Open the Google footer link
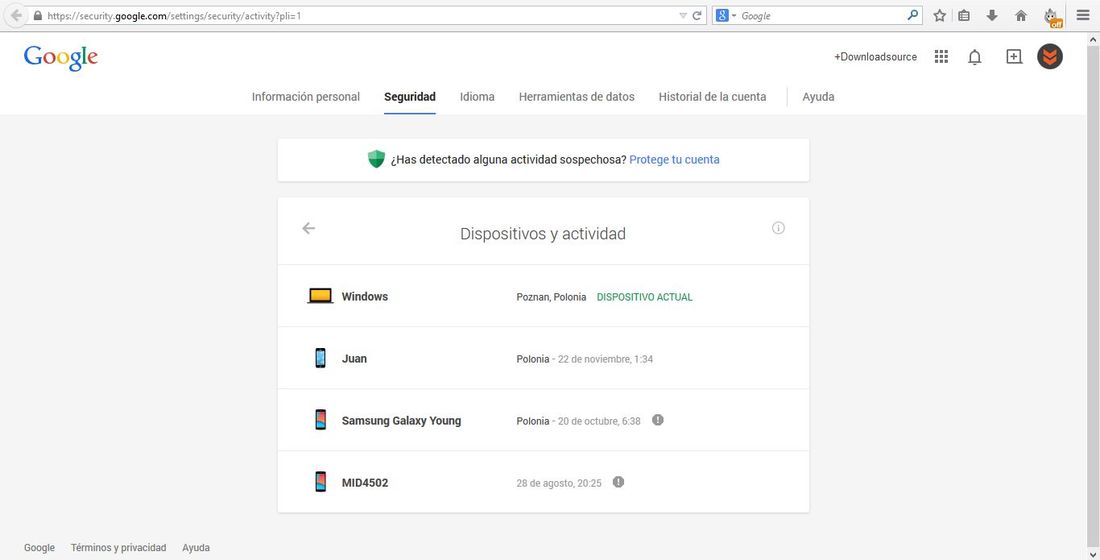 (39, 547)
